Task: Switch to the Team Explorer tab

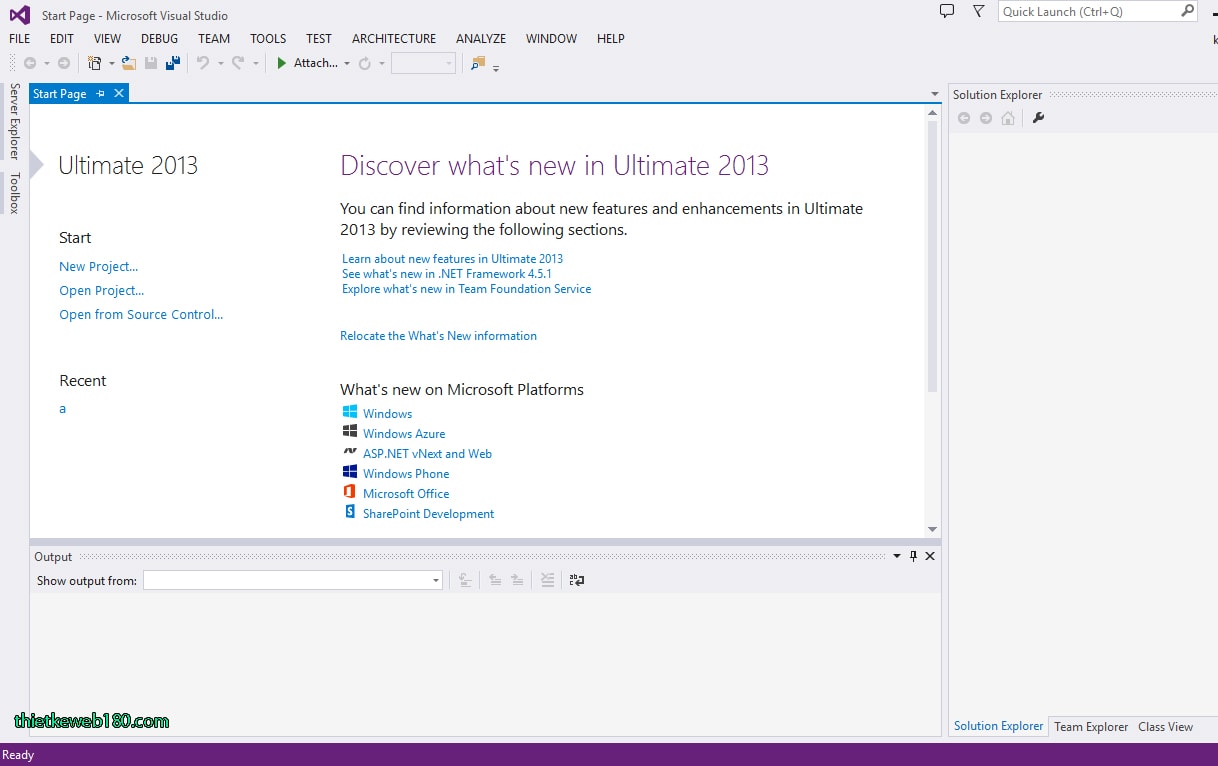Action: coord(1090,727)
